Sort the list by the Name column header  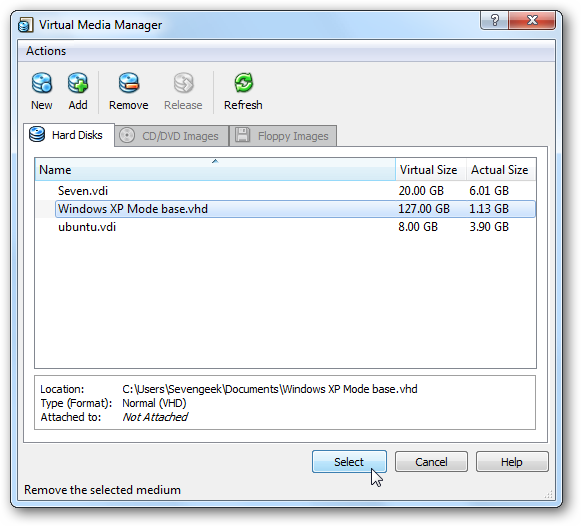(x=215, y=170)
